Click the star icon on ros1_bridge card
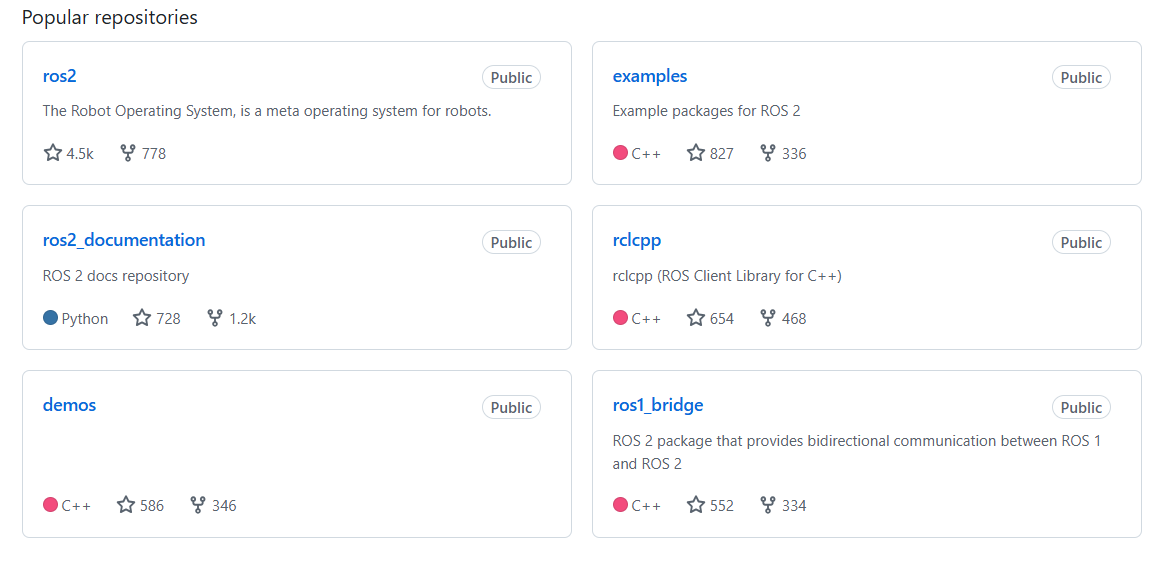This screenshot has height=564, width=1175. click(x=696, y=505)
